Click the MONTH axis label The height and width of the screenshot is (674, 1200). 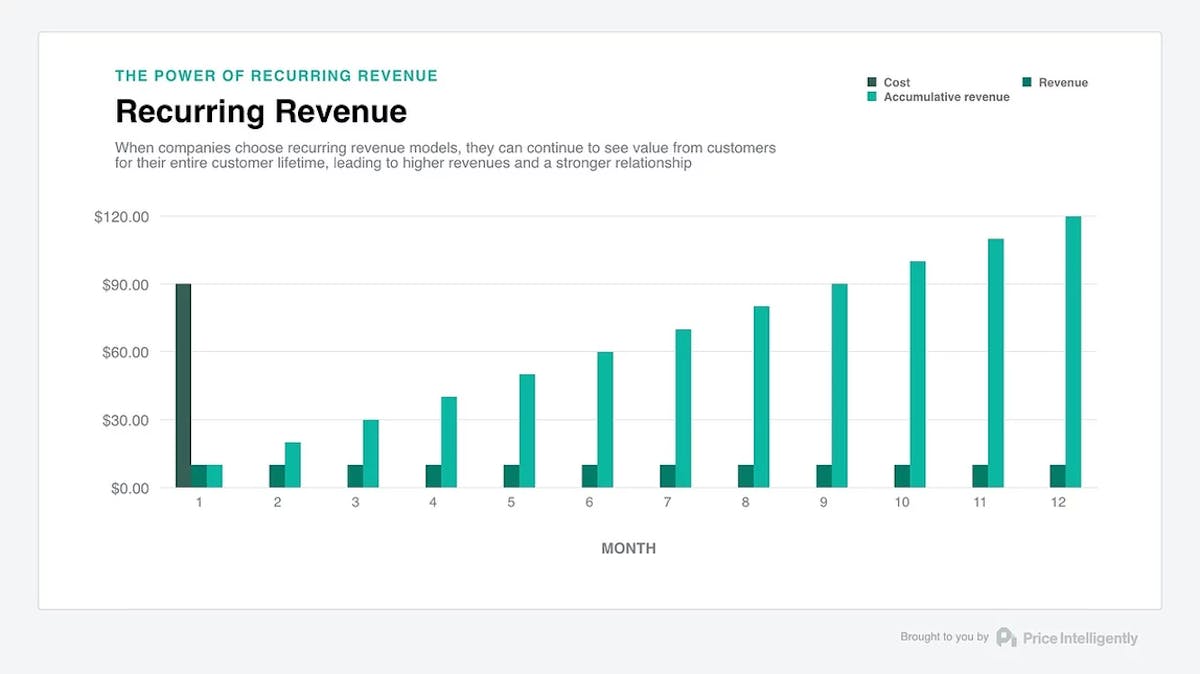pos(628,548)
